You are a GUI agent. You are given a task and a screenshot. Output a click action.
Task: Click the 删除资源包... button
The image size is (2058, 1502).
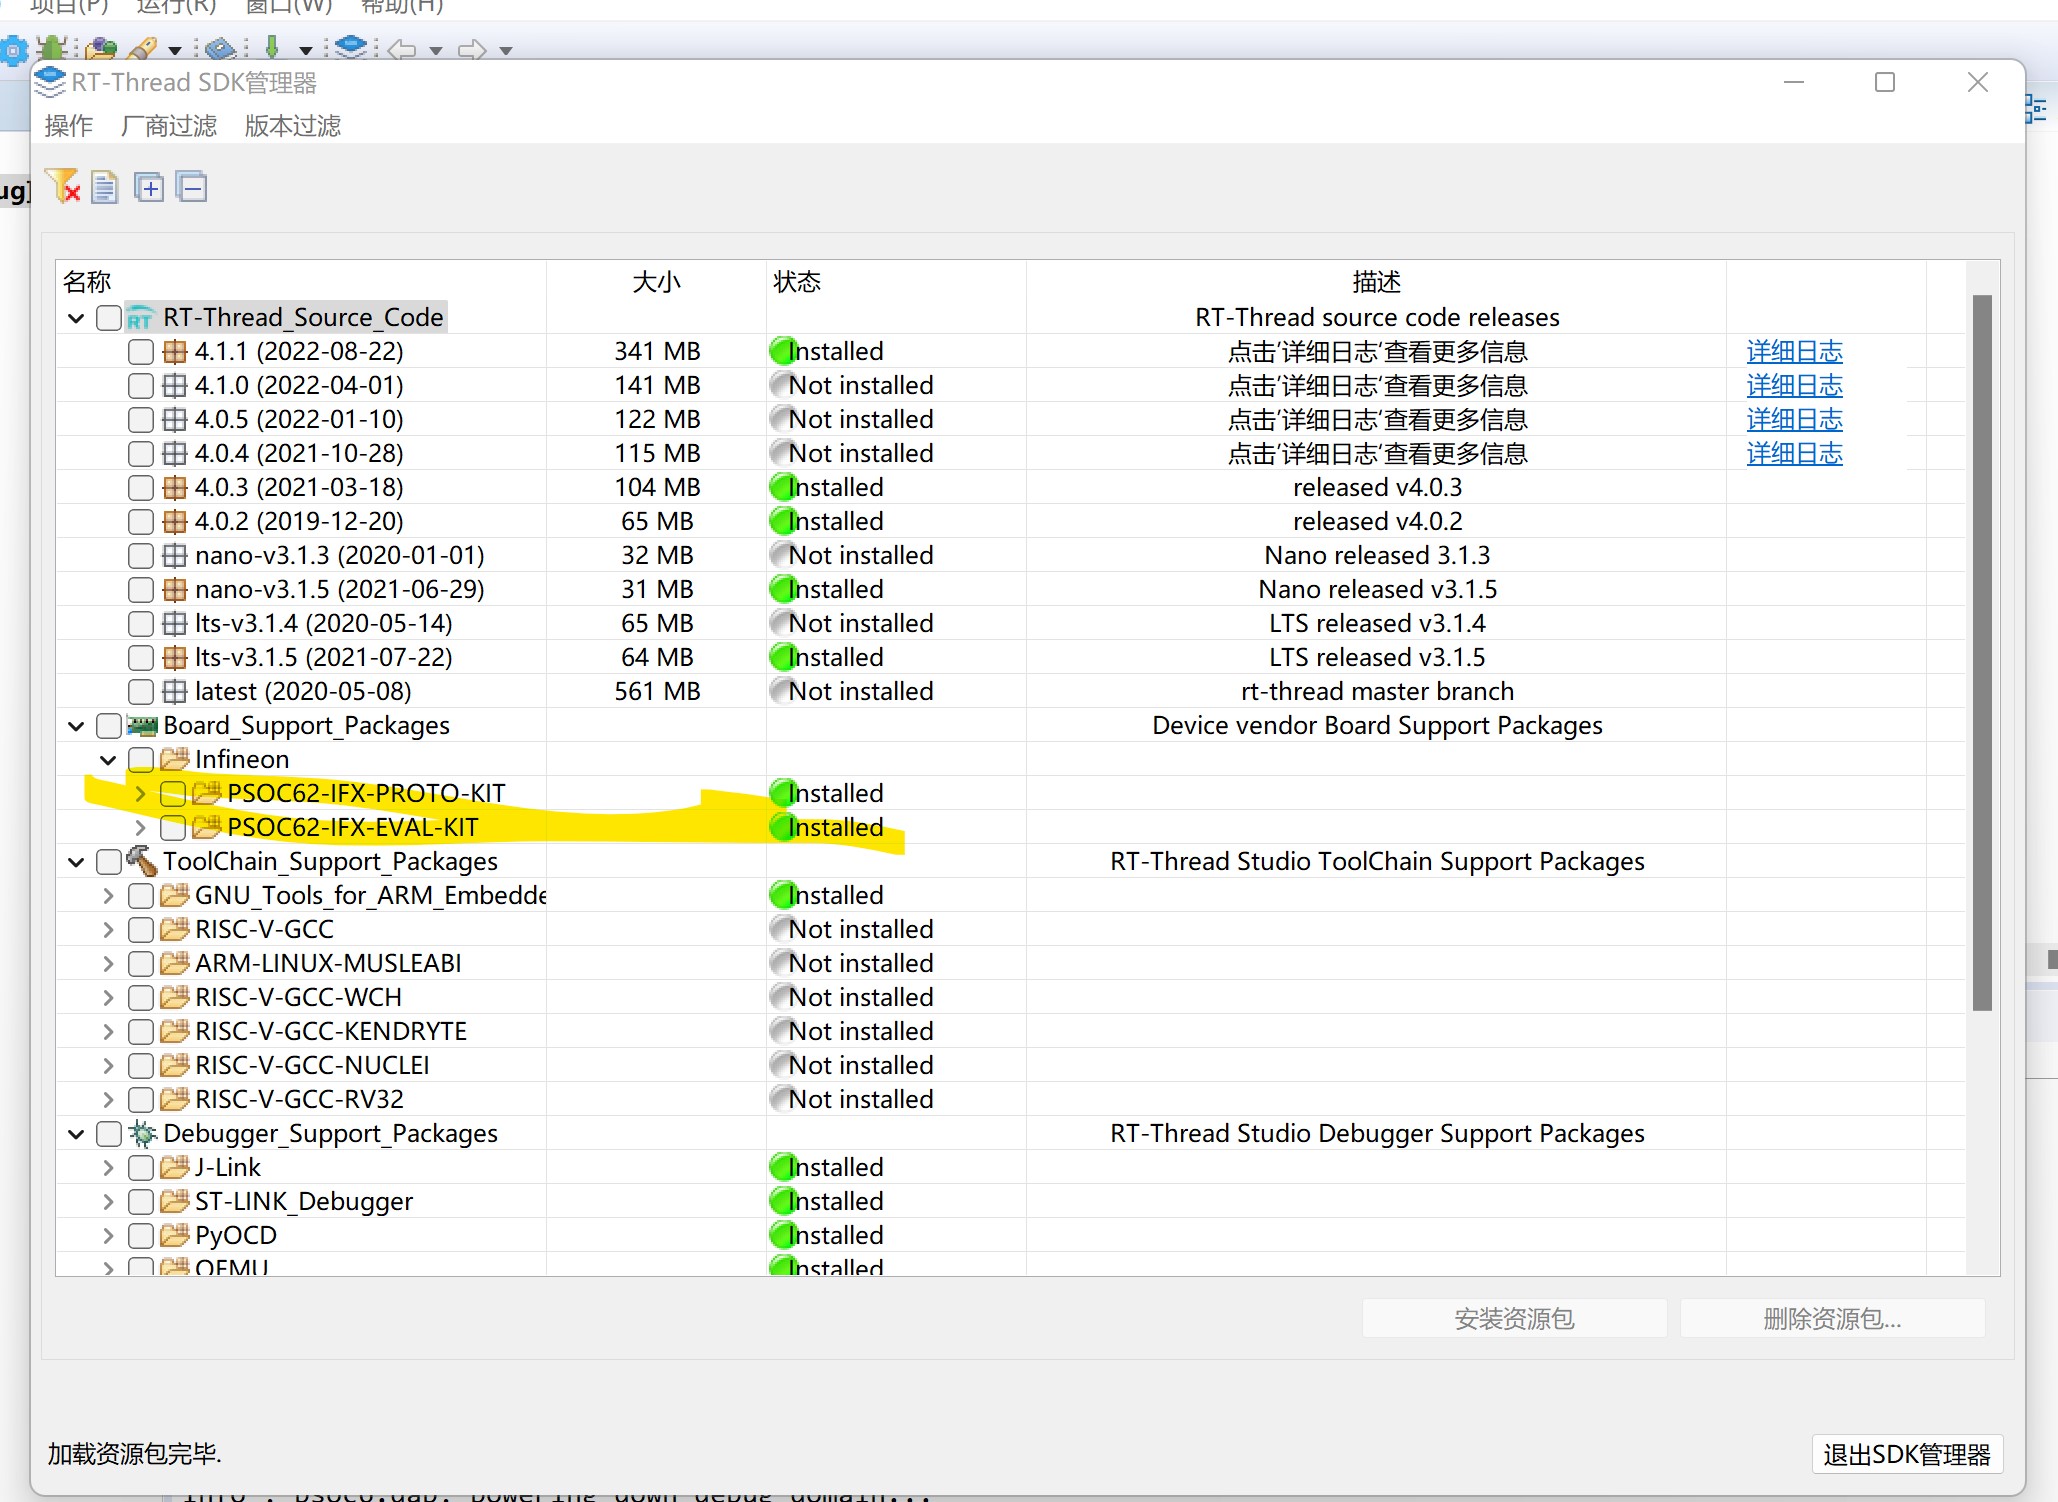pyautogui.click(x=1832, y=1318)
